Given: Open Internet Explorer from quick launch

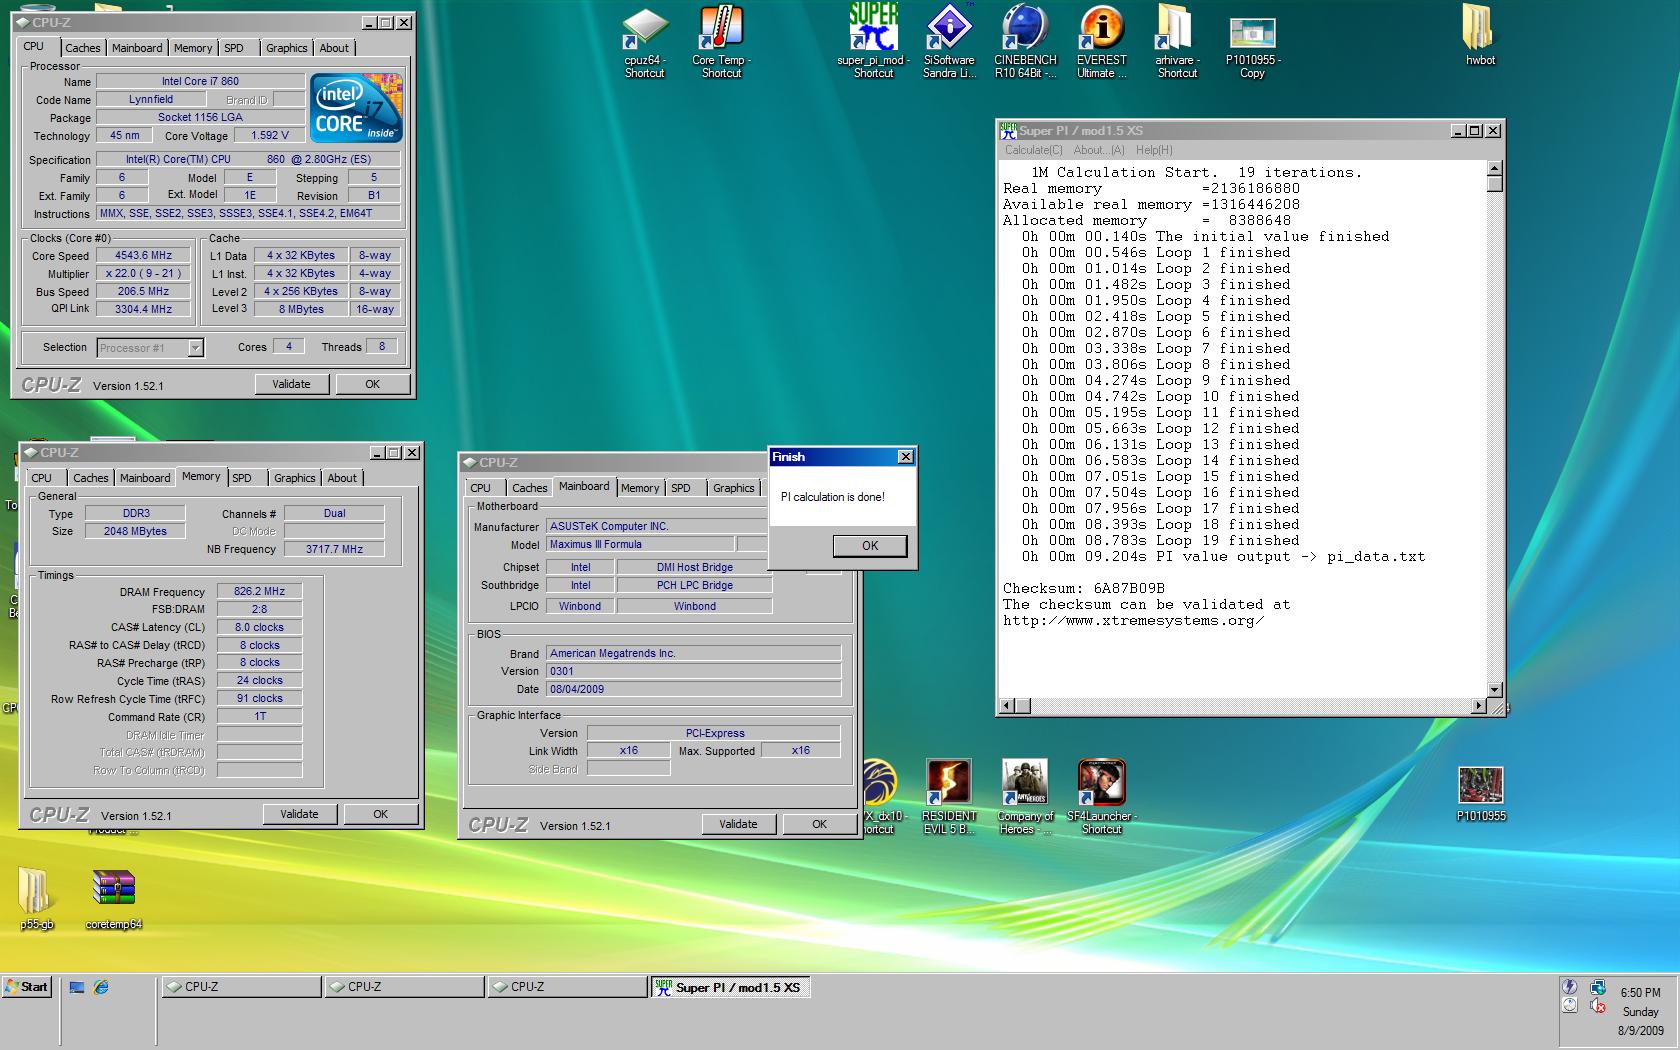Looking at the screenshot, I should 101,987.
